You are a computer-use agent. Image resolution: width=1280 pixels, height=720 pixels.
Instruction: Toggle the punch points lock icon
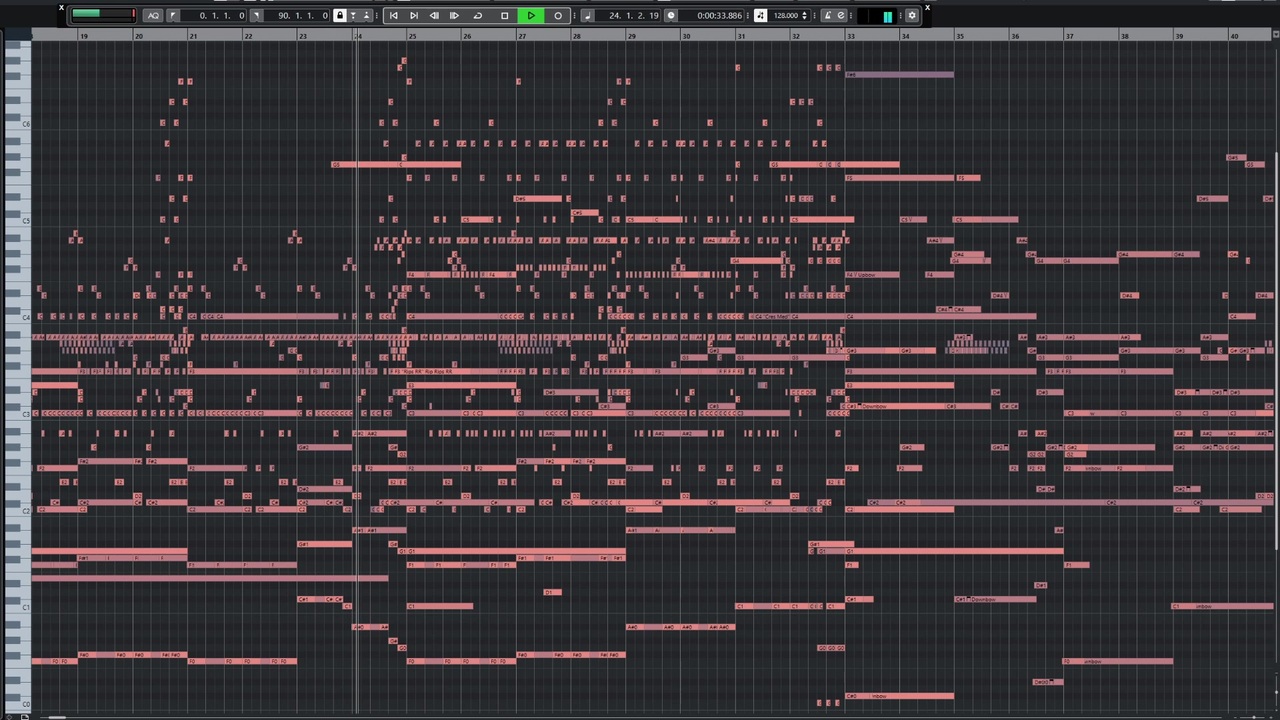click(340, 16)
